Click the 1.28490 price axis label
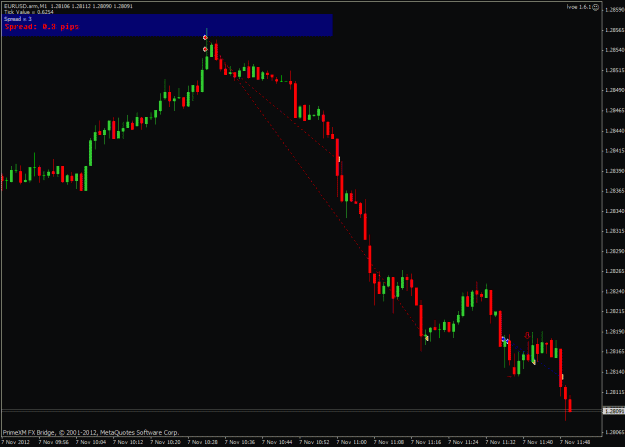Screen dimensions: 625x447 [x=614, y=90]
